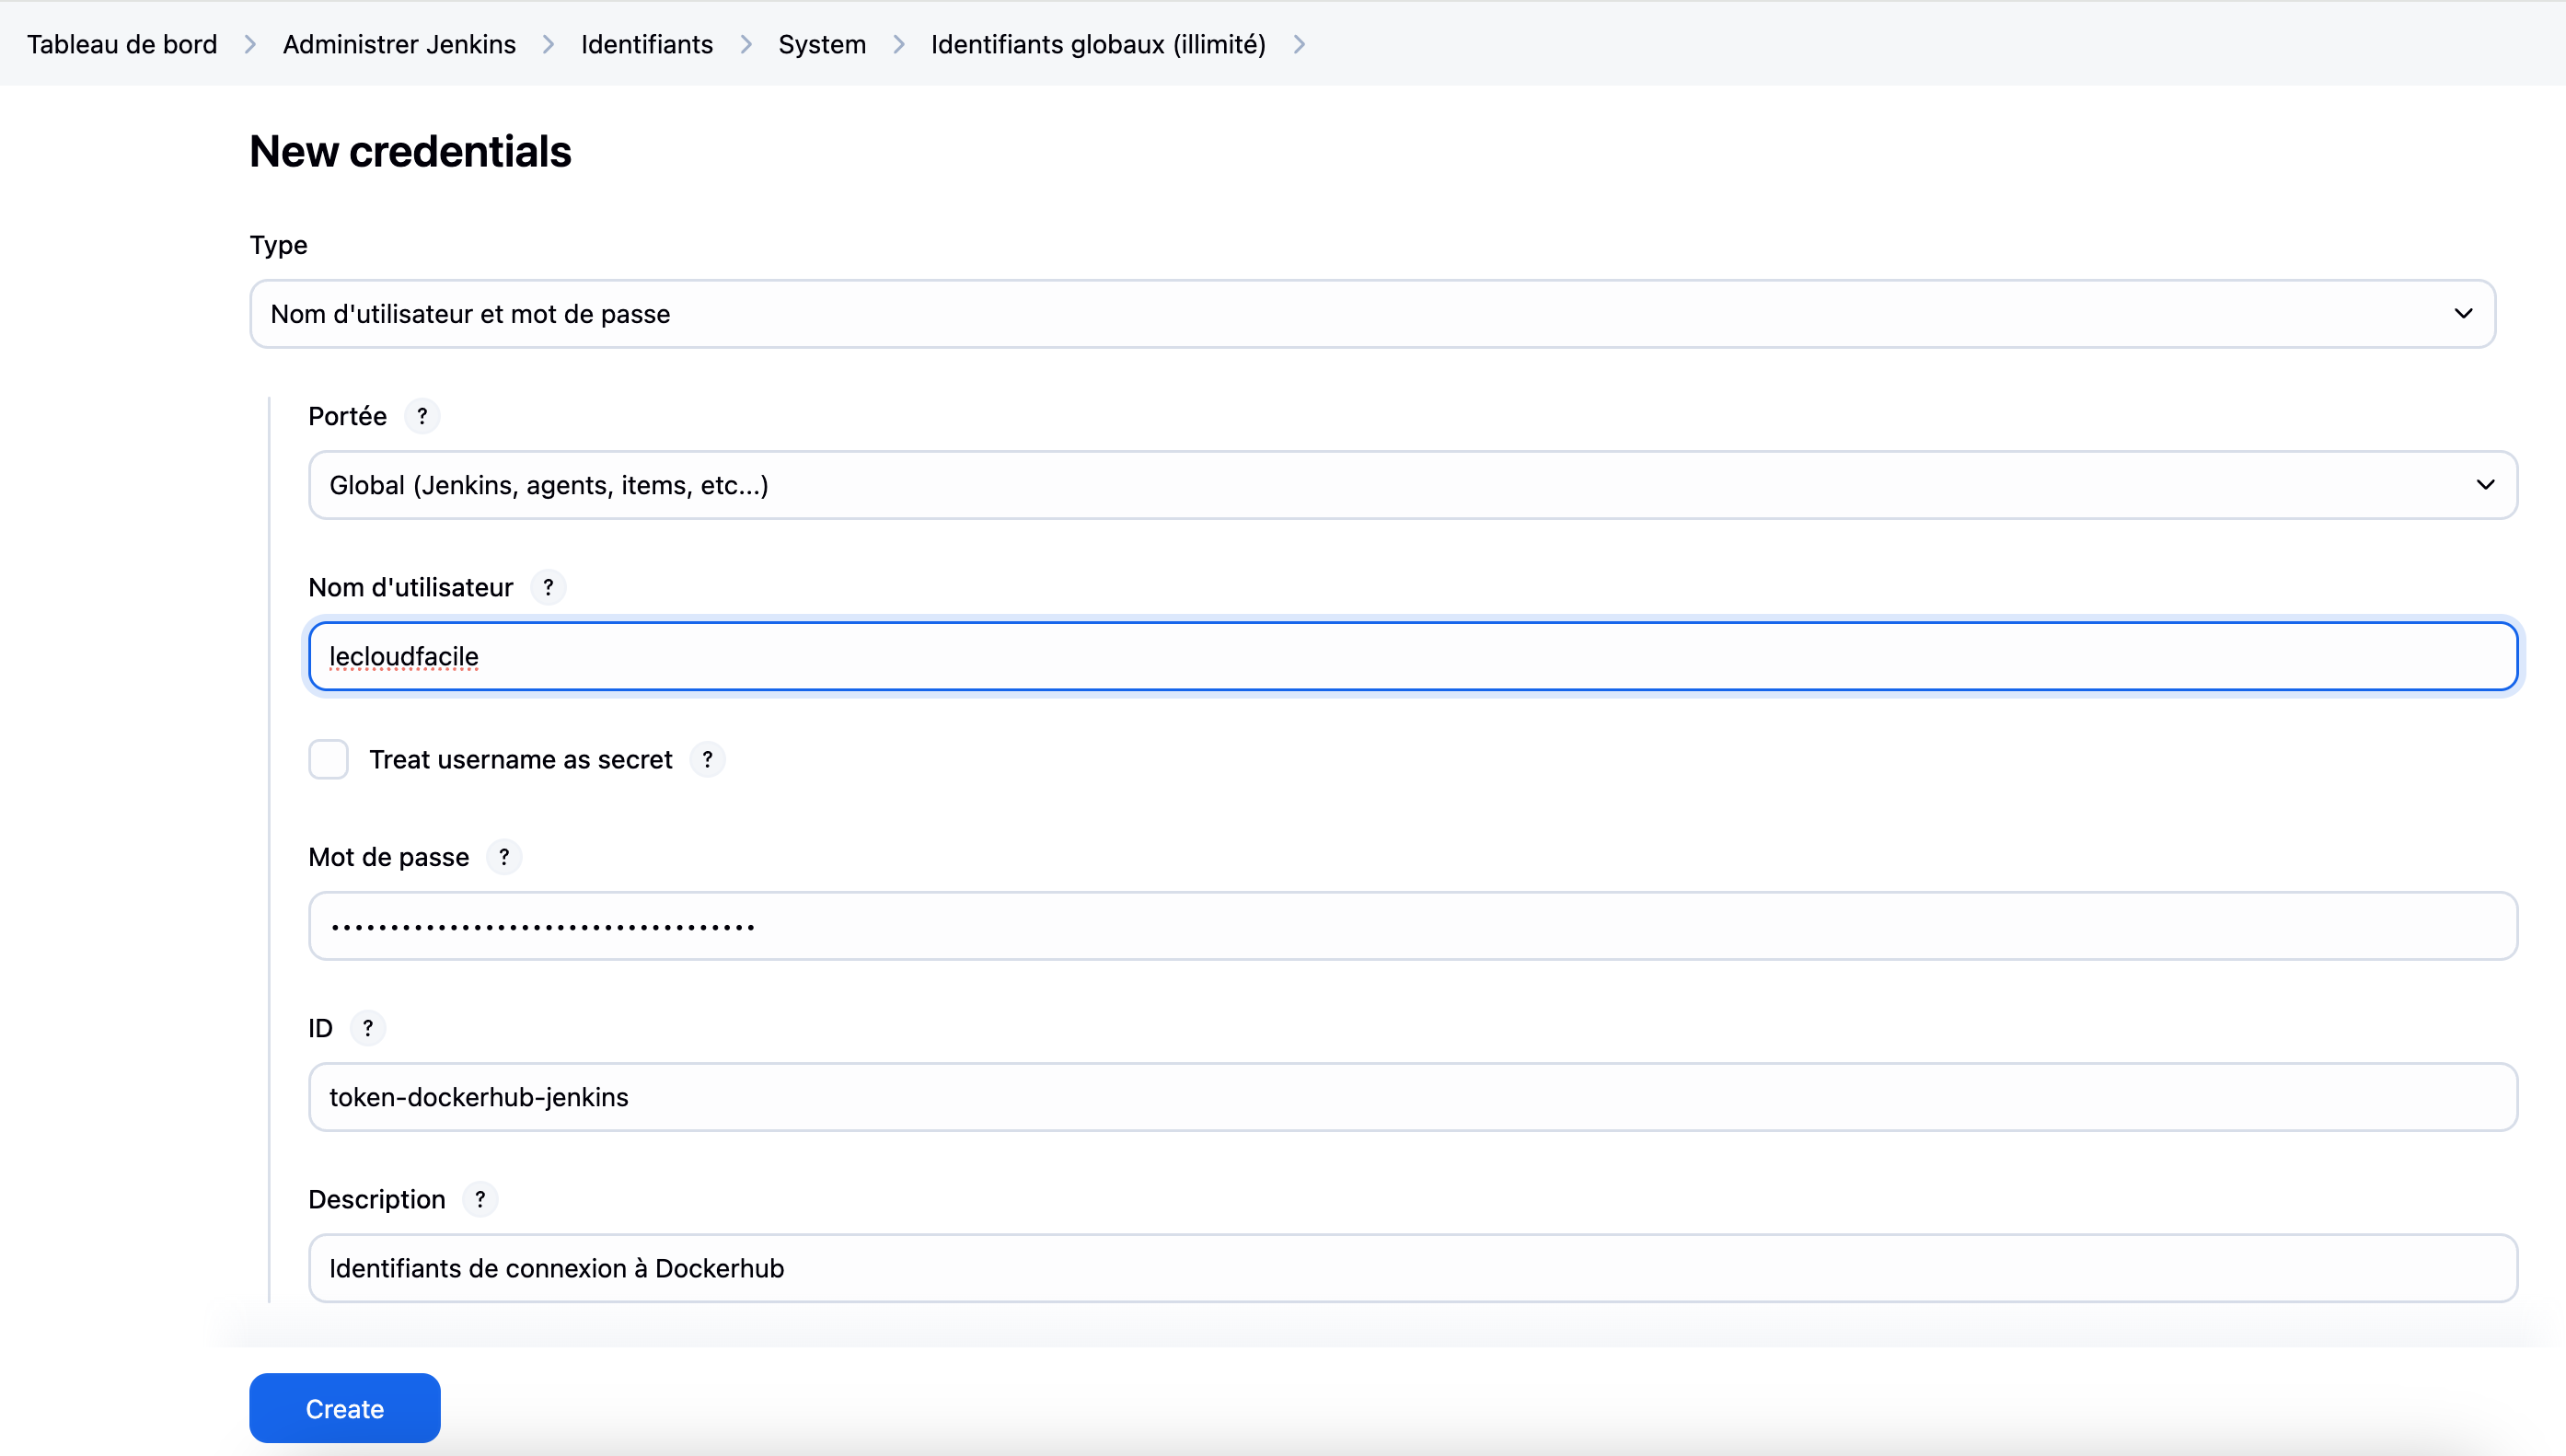Click the chevron after System breadcrumb
Image resolution: width=2566 pixels, height=1456 pixels.
coord(899,45)
